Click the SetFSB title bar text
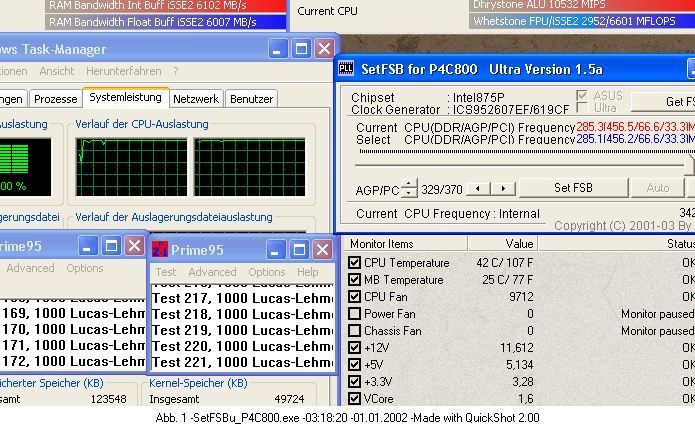 (481, 69)
